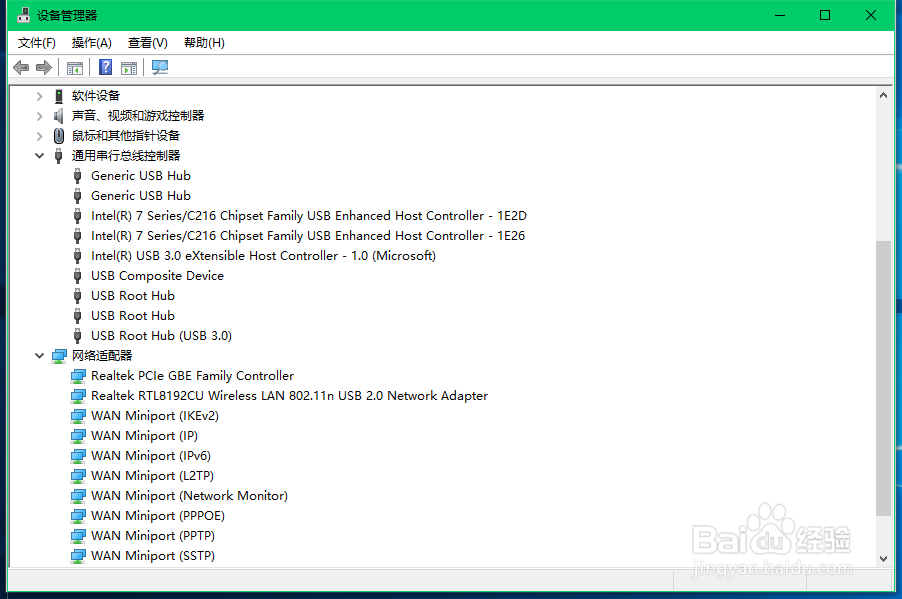Screen dimensions: 902x599
Task: Collapse the 网络适配器 category
Action: tap(39, 356)
